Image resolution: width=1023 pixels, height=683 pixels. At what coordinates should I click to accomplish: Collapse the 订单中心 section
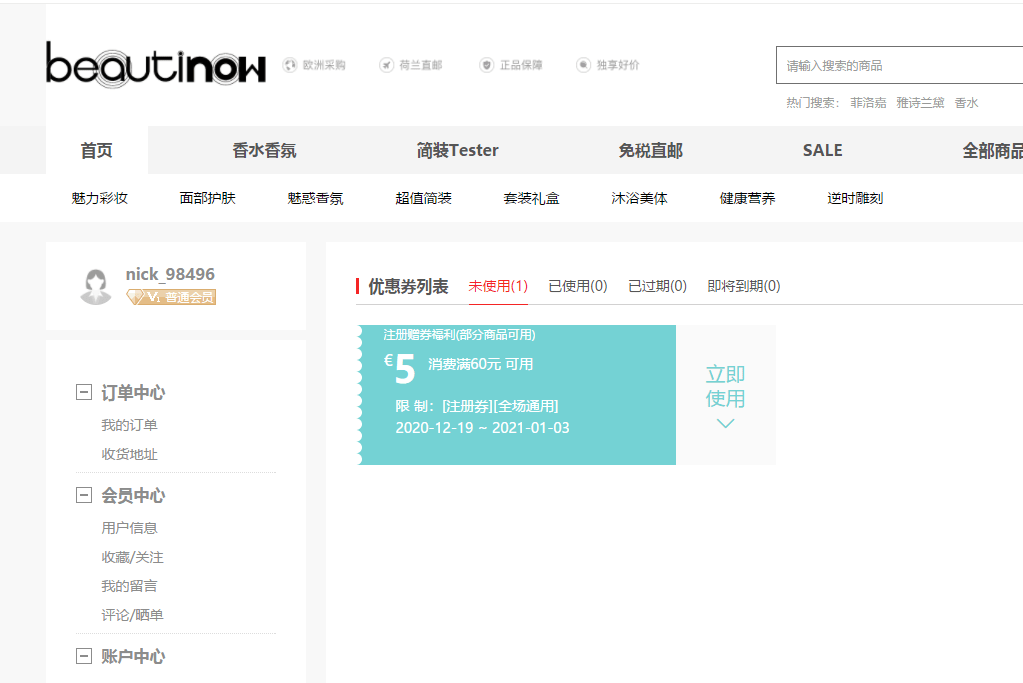[x=84, y=392]
